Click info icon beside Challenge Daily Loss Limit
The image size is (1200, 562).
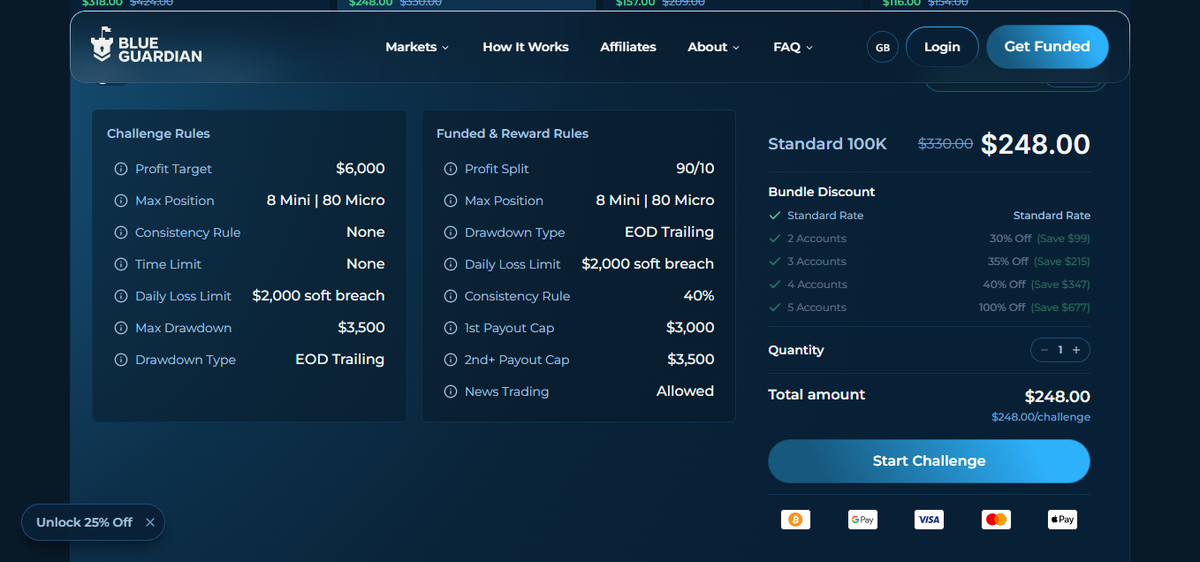pyautogui.click(x=121, y=297)
